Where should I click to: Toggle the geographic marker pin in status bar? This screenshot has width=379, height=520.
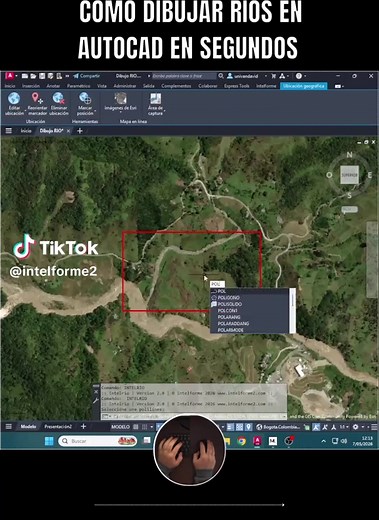(249, 427)
